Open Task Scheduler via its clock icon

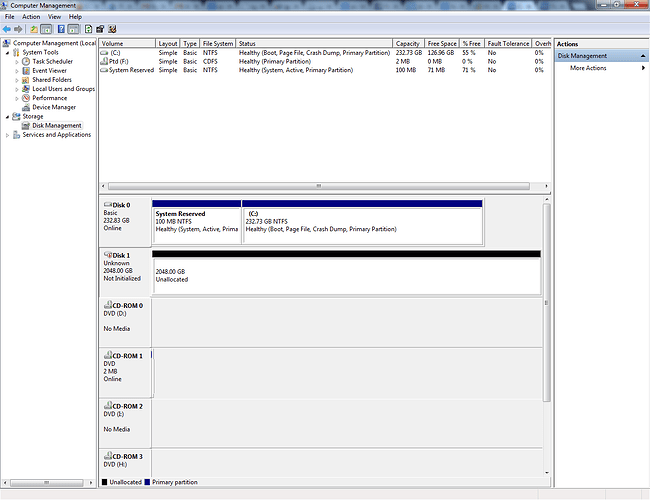pyautogui.click(x=26, y=61)
